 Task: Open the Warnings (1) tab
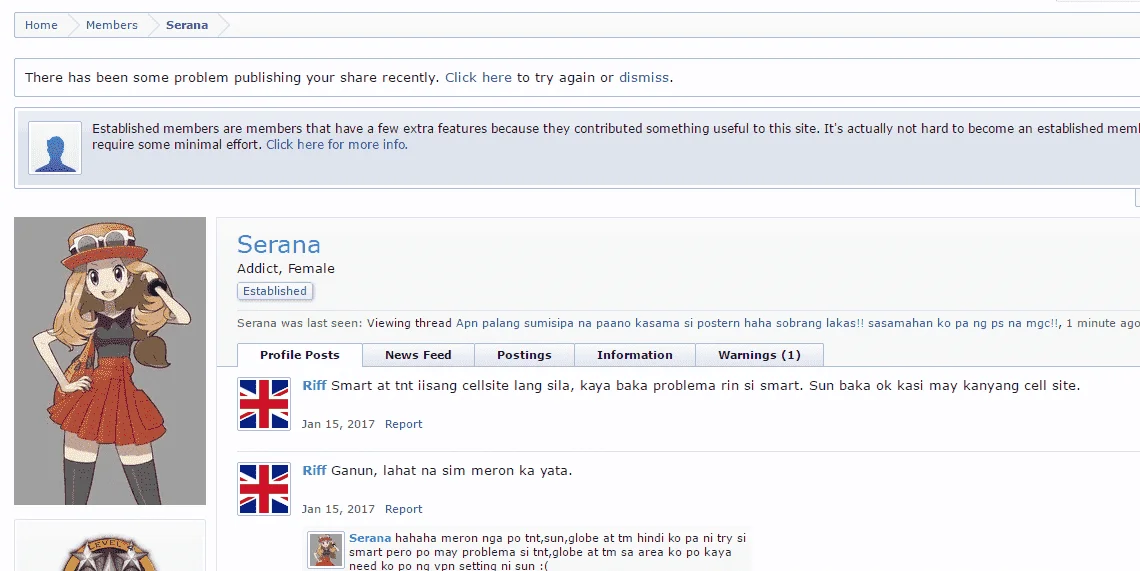[759, 355]
